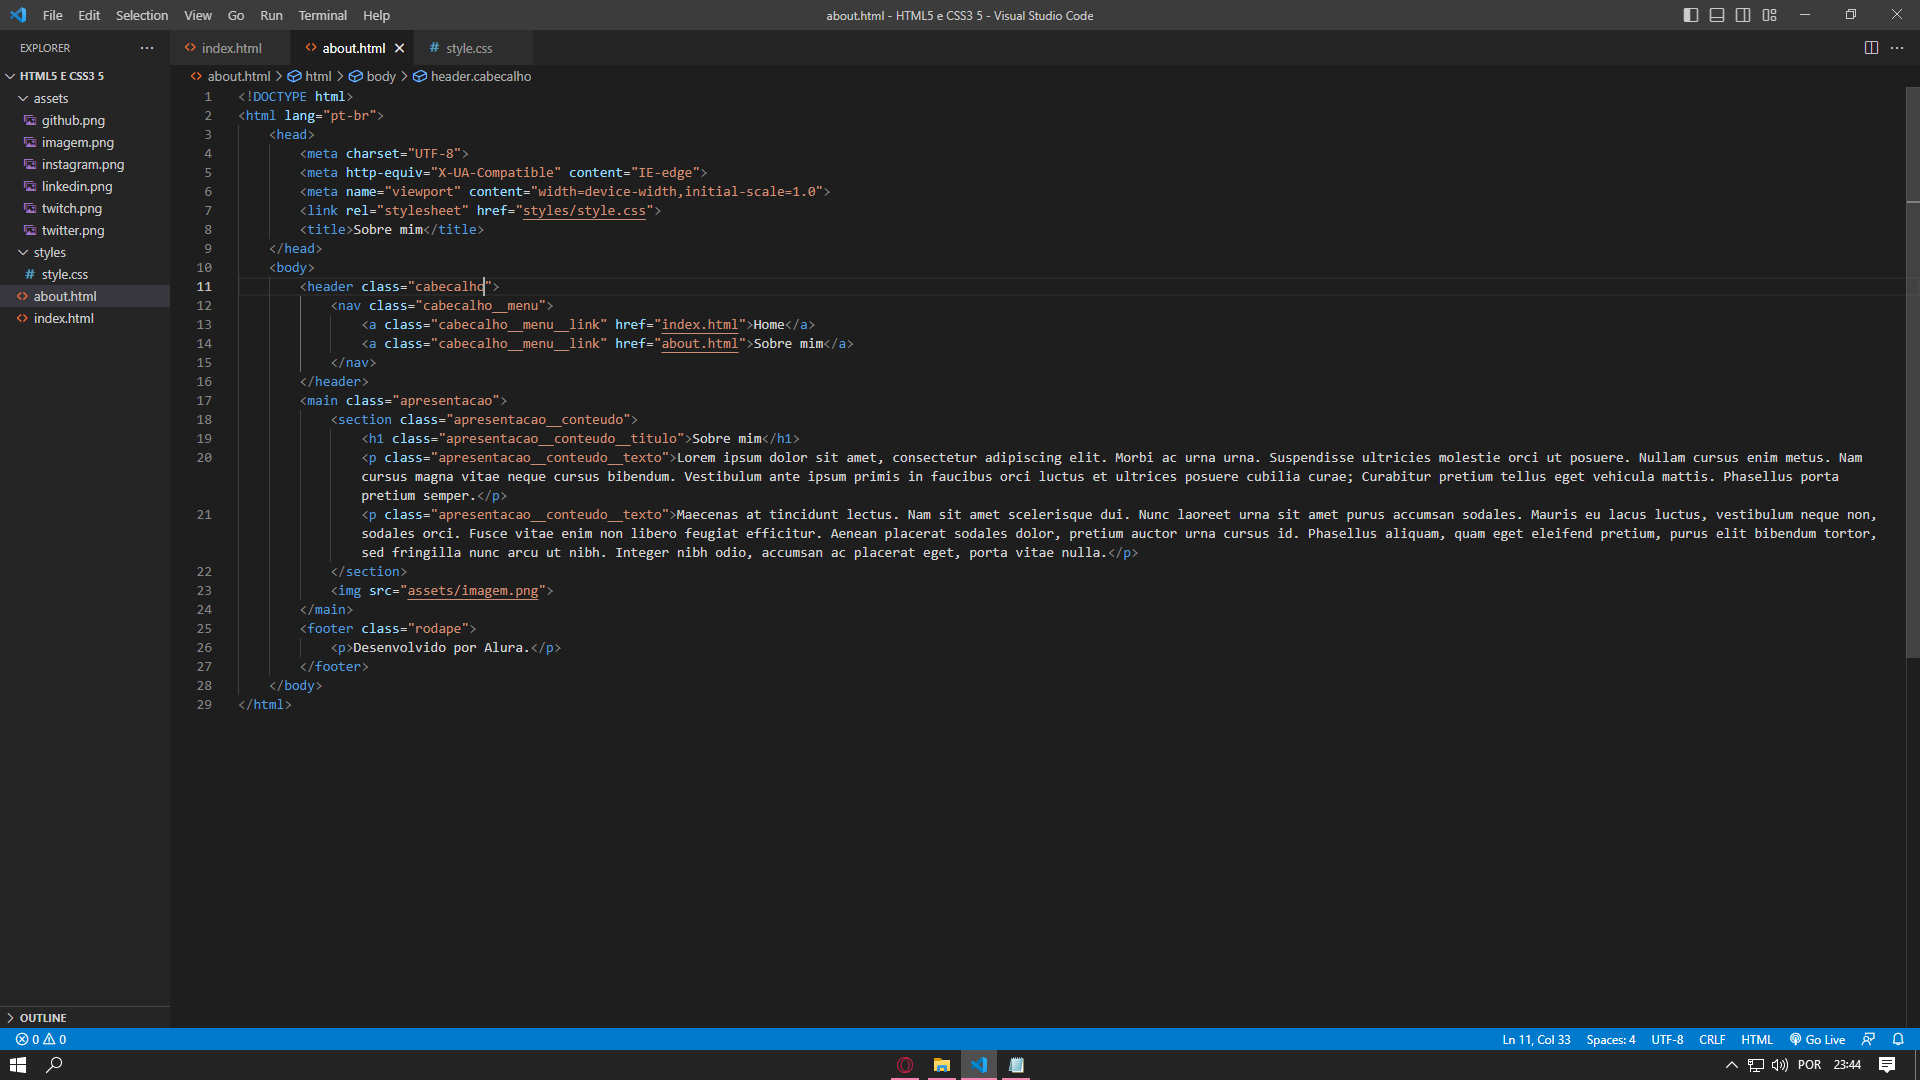Viewport: 1920px width, 1080px height.
Task: Select the about.html editor tab
Action: [352, 48]
